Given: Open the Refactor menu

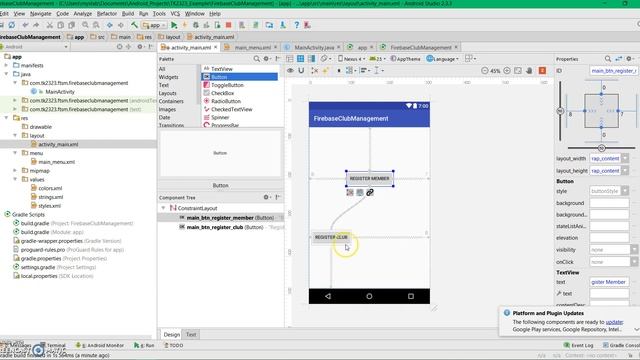Looking at the screenshot, I should (x=107, y=13).
